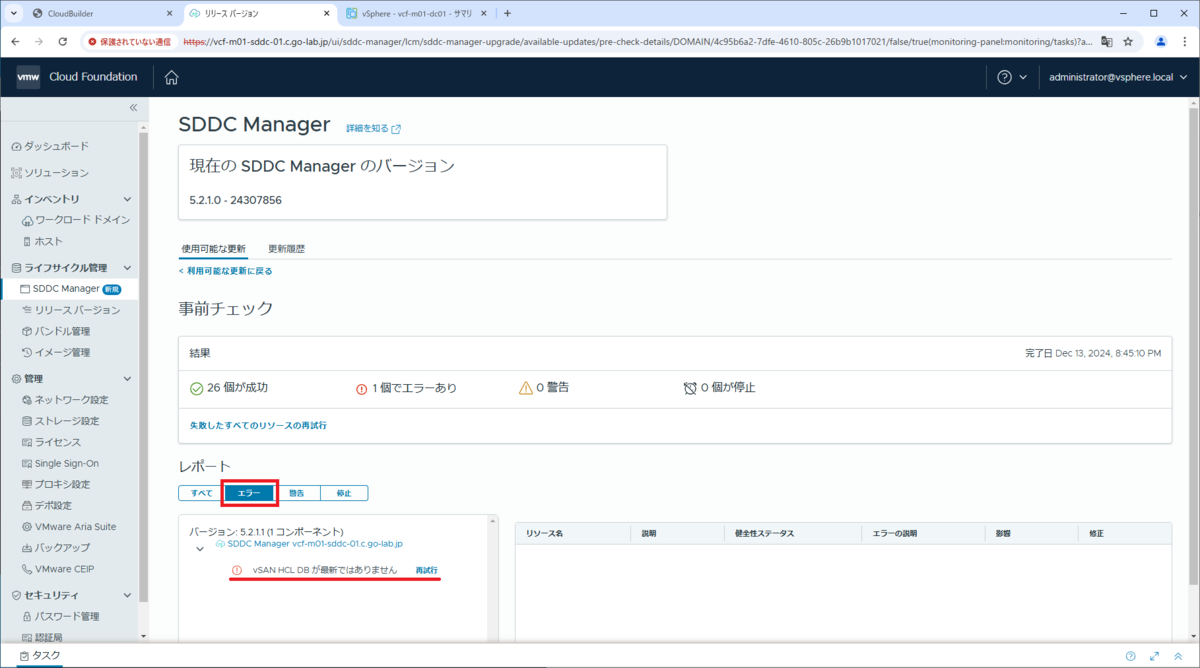Open VMware CEIP in the sidebar
The height and width of the screenshot is (668, 1200).
pyautogui.click(x=59, y=568)
